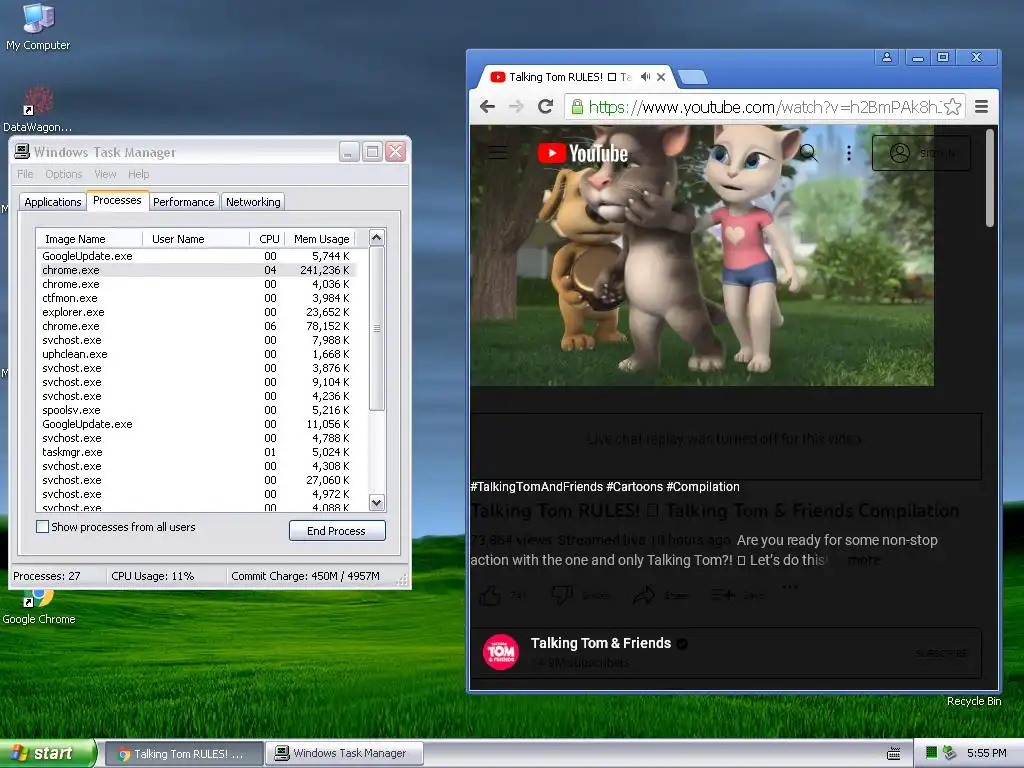Sort processes by User Name column

[x=196, y=239]
